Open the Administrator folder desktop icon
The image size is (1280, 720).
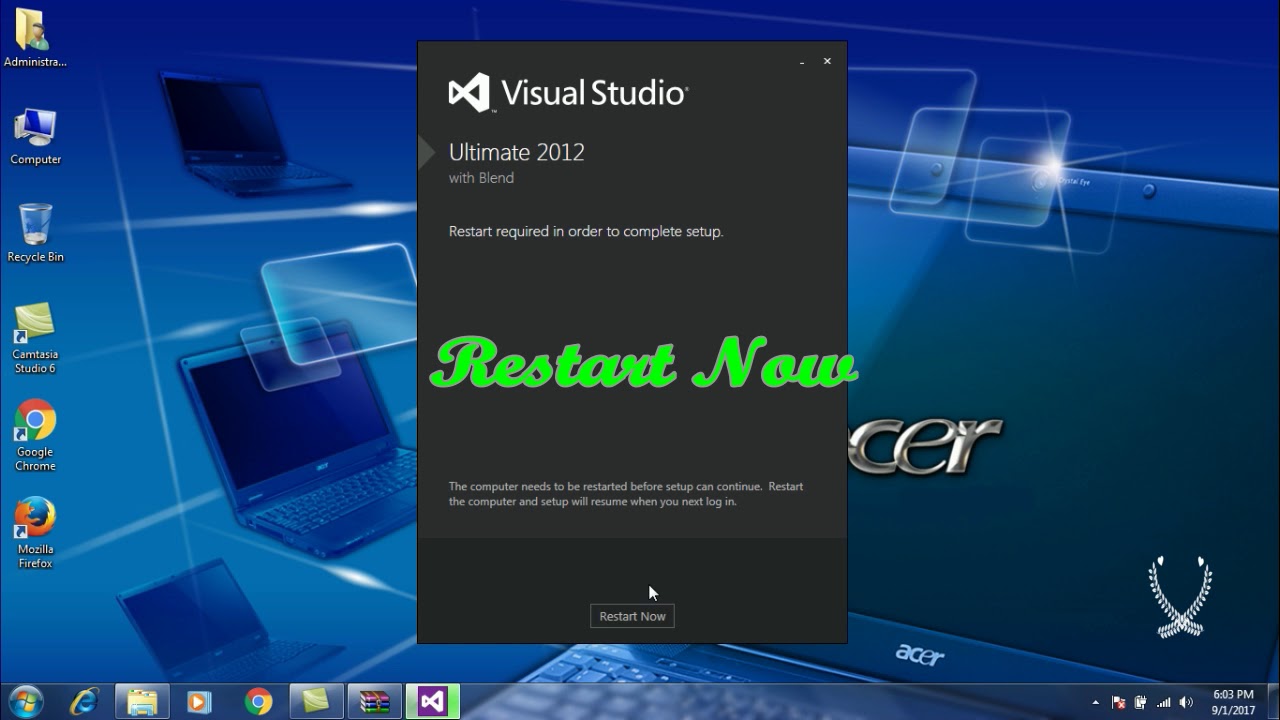[35, 38]
